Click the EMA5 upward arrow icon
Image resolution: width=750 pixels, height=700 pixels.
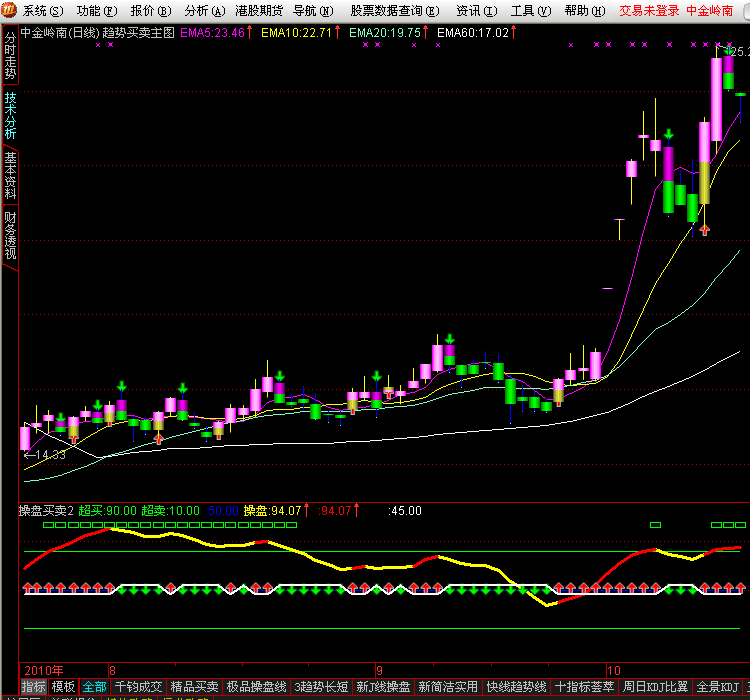tap(251, 31)
